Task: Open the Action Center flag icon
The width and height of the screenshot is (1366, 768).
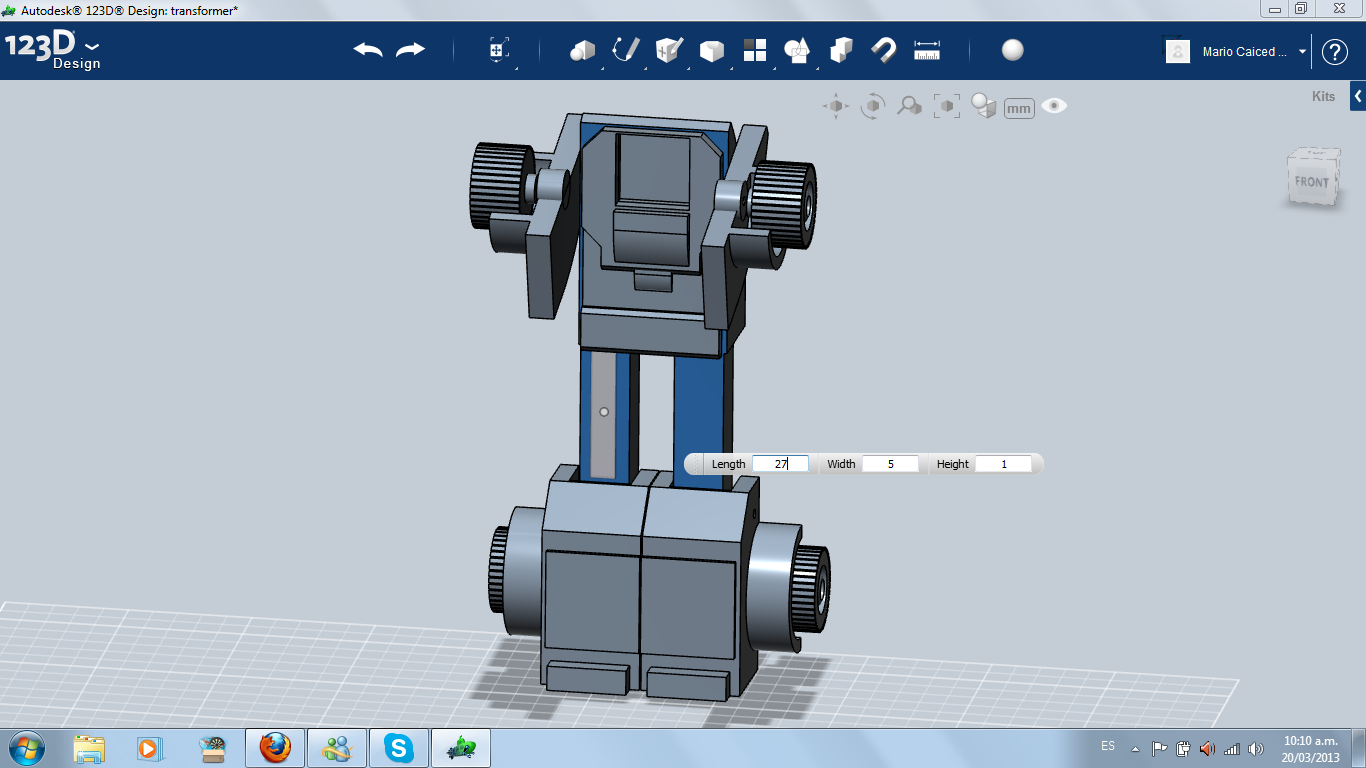Action: coord(1160,748)
